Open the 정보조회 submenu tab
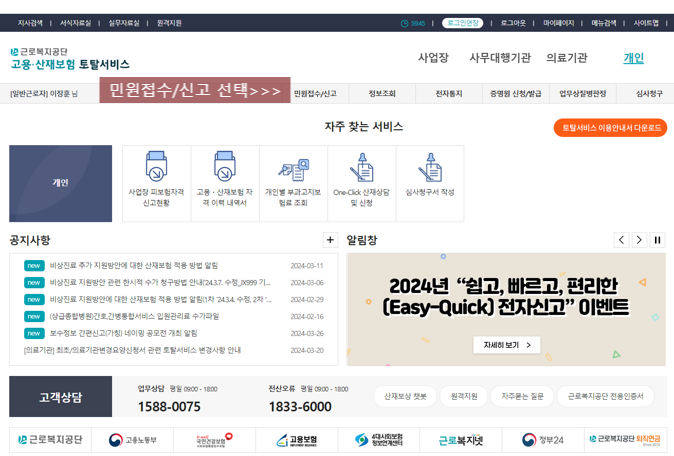Screen dimensions: 674x456 point(382,93)
